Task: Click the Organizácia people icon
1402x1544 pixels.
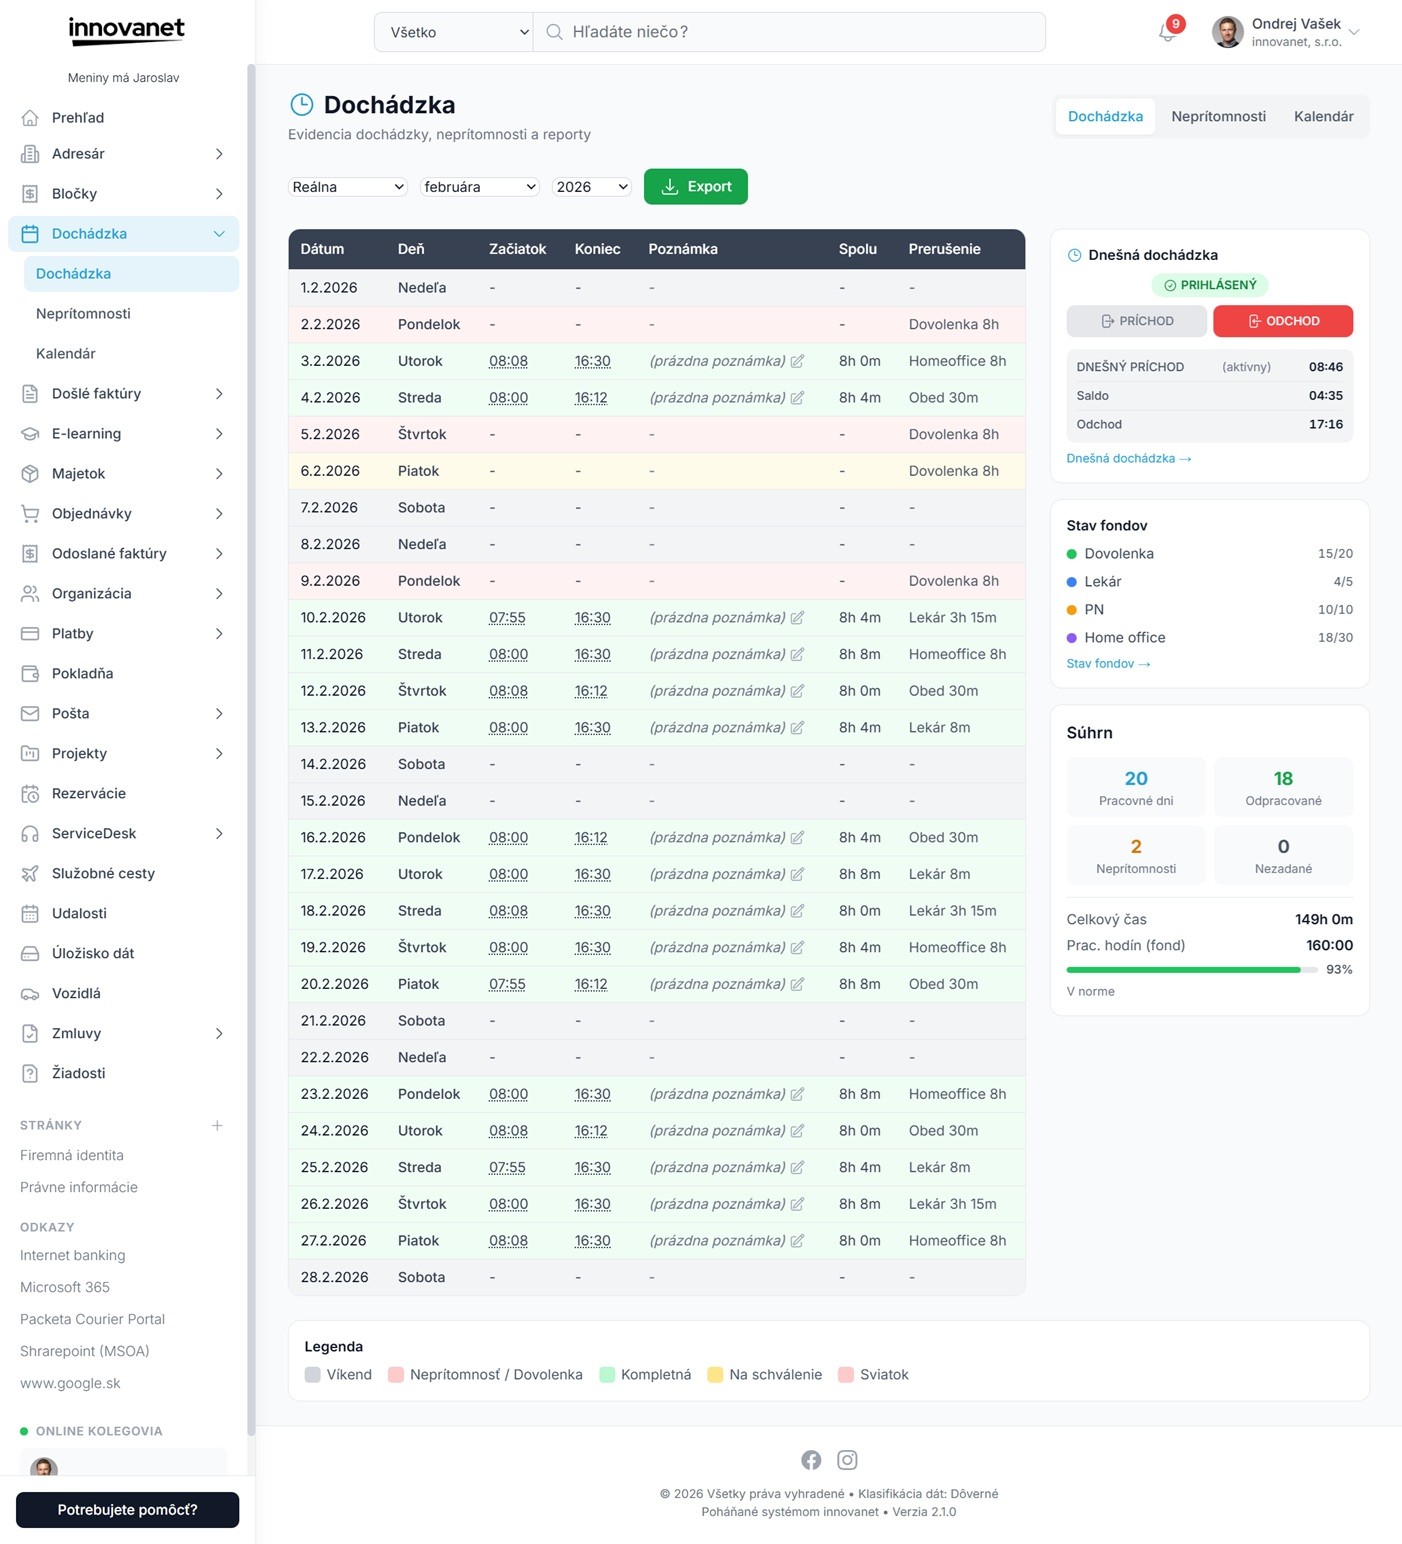Action: point(30,594)
